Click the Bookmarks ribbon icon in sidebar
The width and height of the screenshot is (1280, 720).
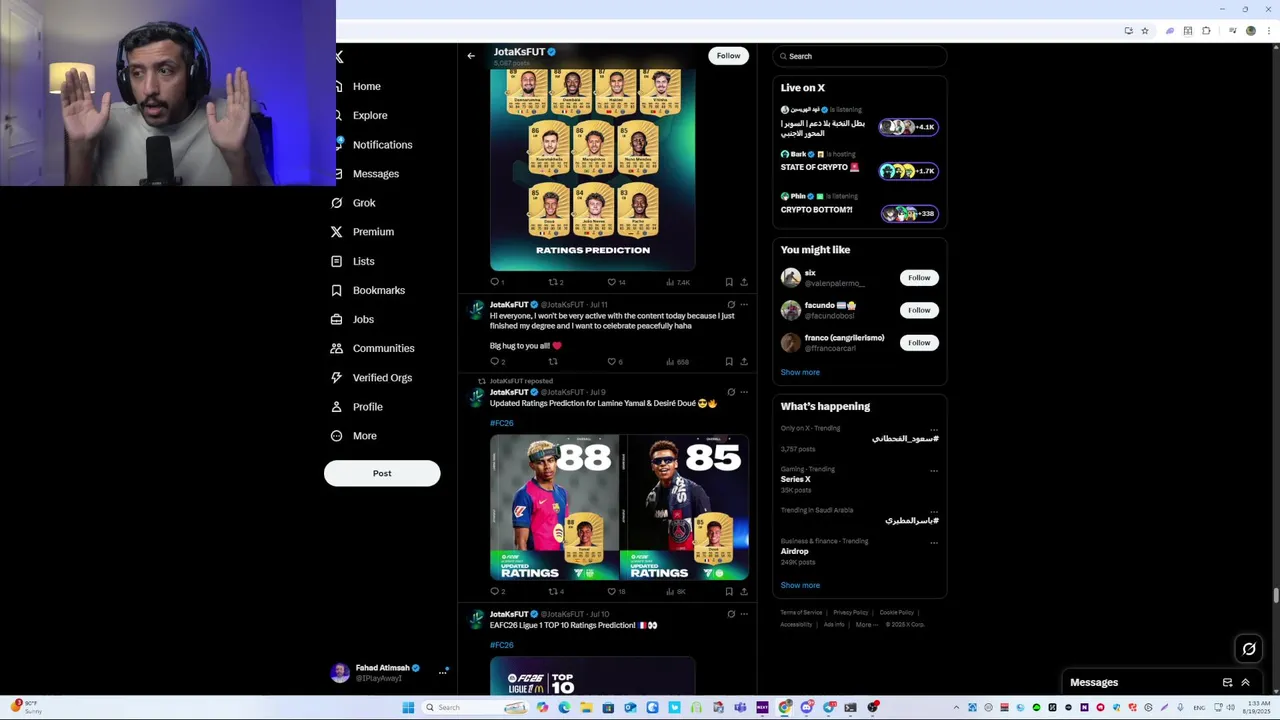(337, 290)
